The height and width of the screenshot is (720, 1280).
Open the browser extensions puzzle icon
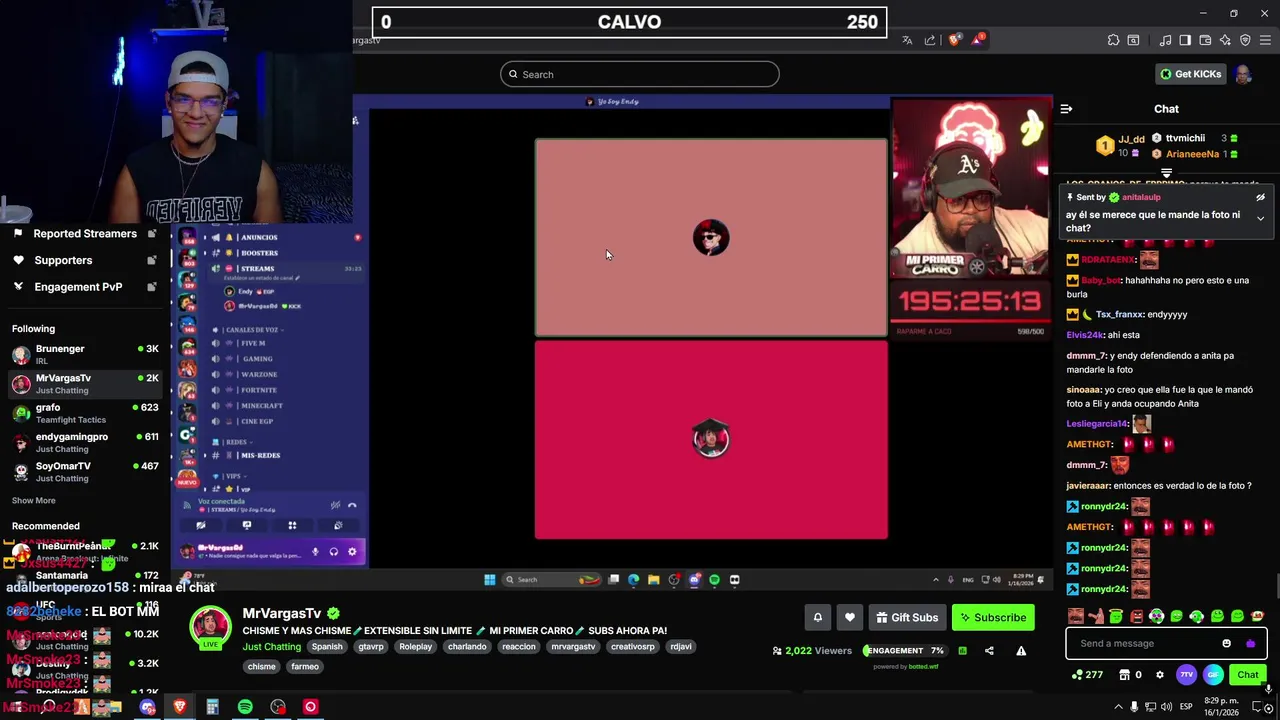[1113, 40]
